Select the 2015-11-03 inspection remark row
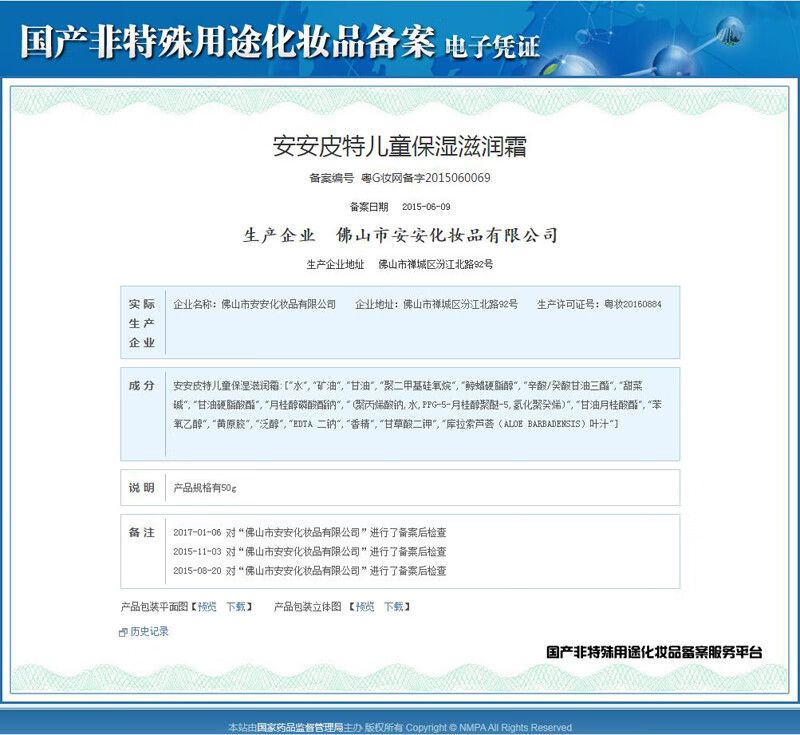The width and height of the screenshot is (800, 735). click(x=310, y=551)
